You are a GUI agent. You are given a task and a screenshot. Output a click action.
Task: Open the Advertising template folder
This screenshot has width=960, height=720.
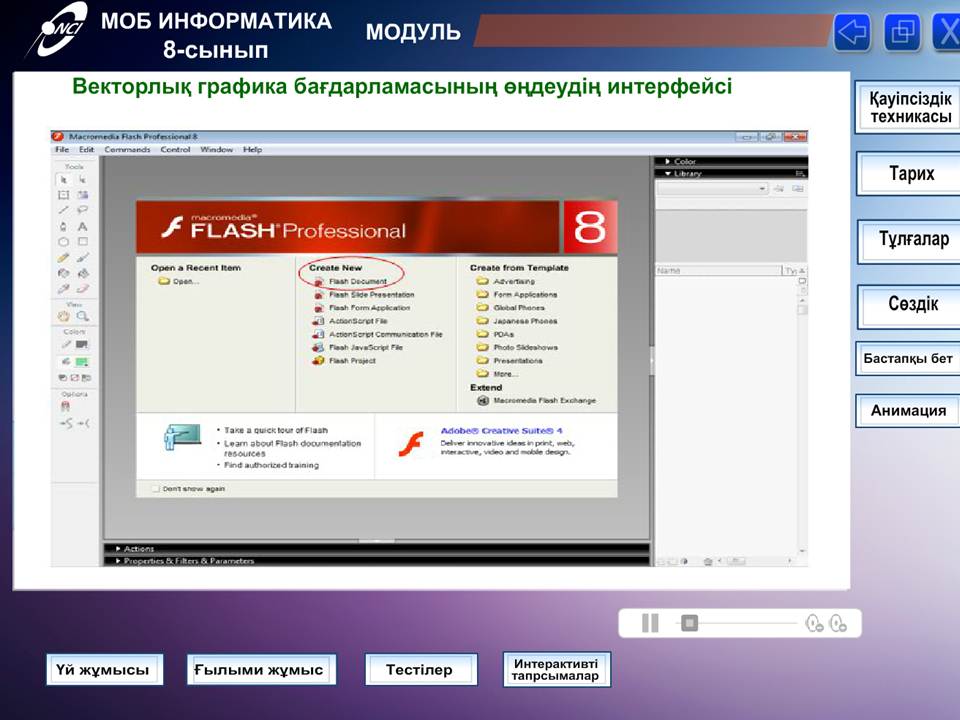tap(506, 282)
